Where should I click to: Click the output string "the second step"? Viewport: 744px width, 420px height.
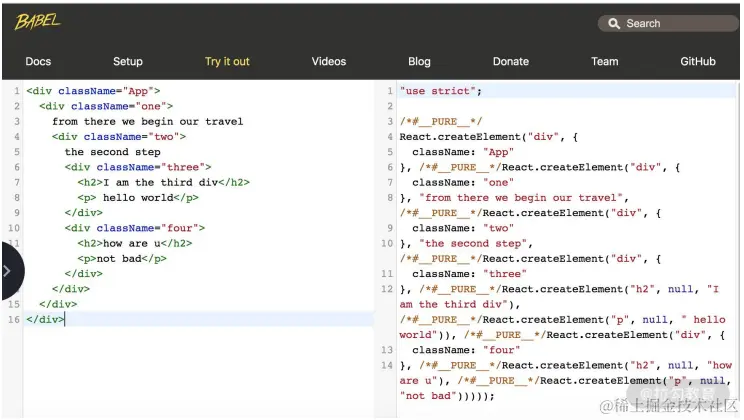click(473, 243)
